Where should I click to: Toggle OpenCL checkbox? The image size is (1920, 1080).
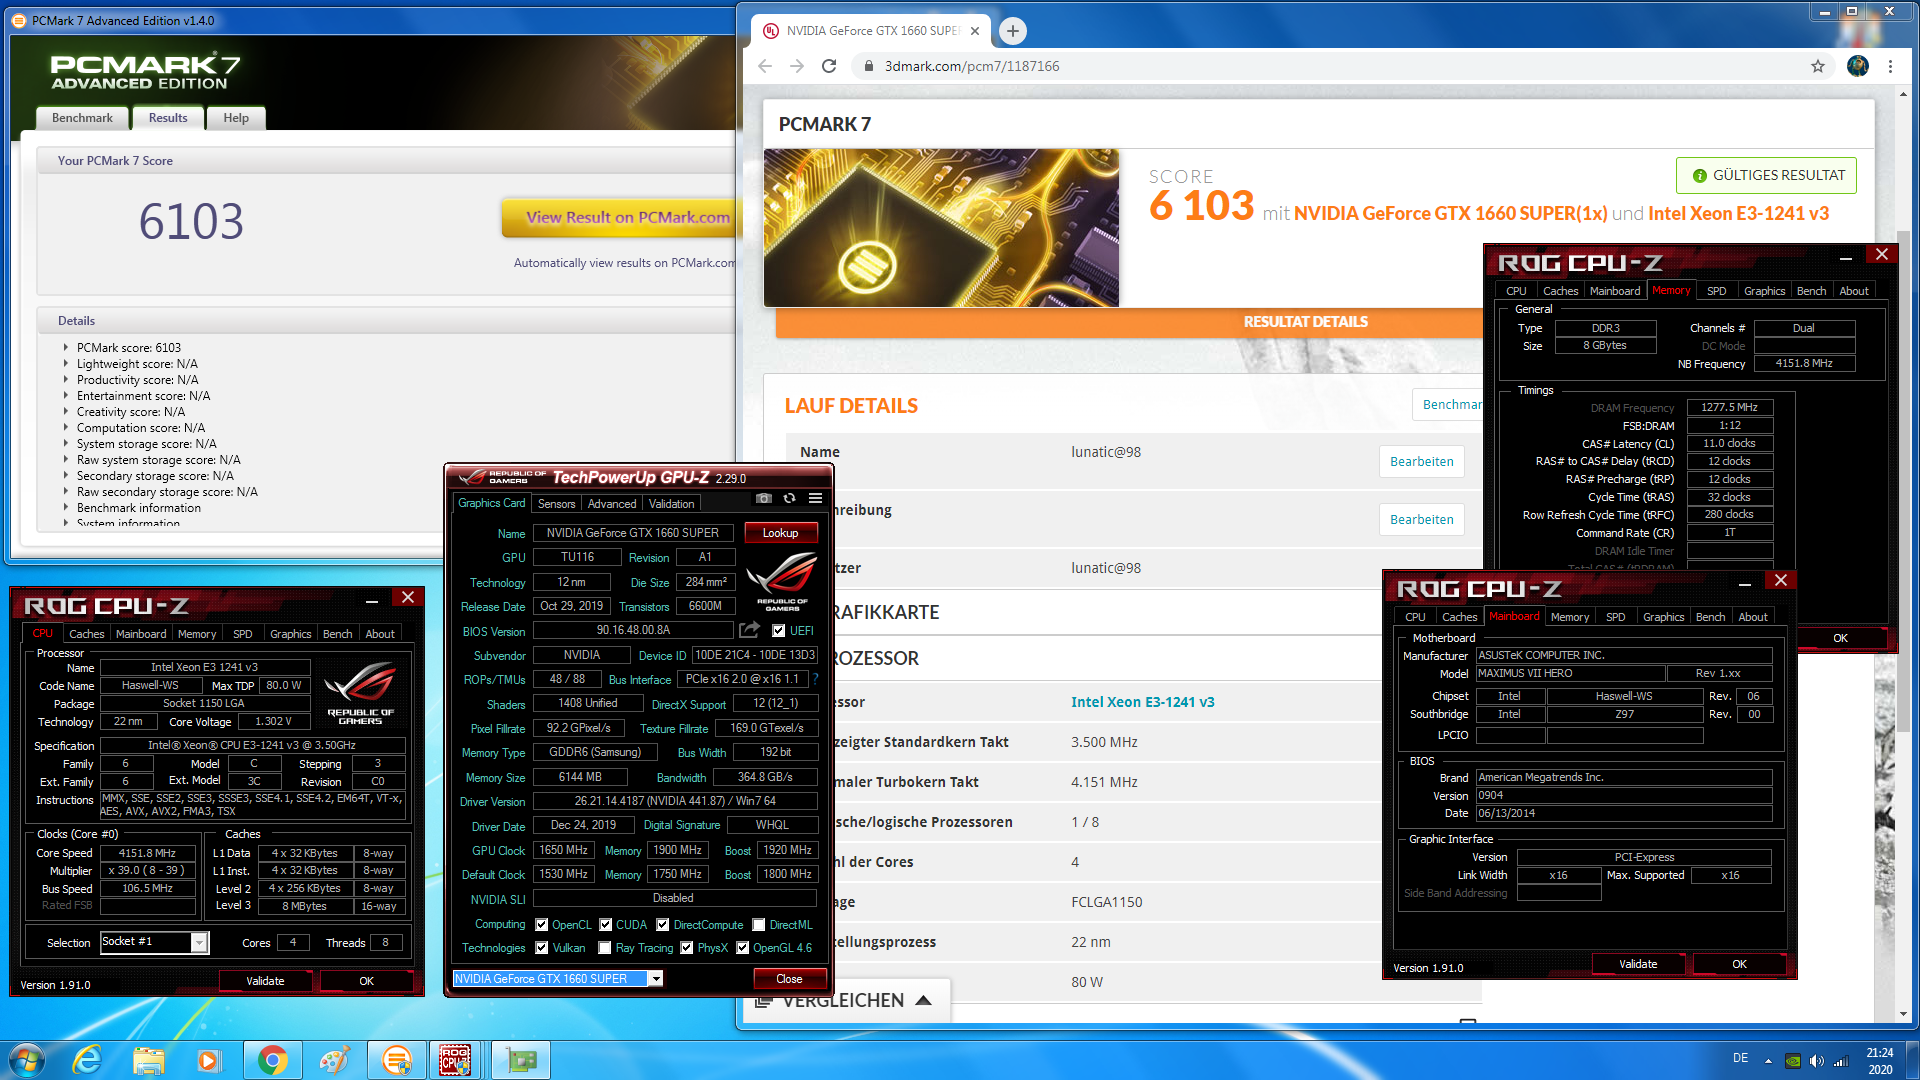point(541,925)
